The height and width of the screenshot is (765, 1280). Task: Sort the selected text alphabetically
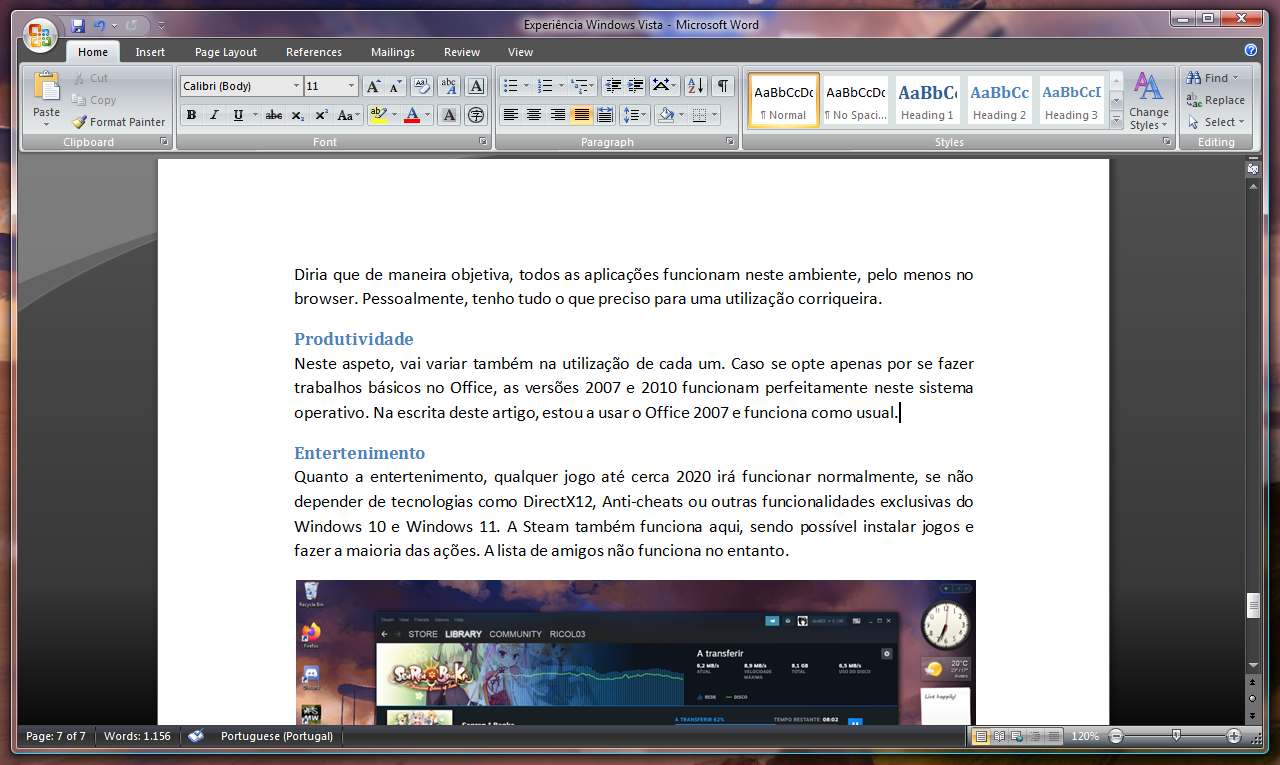tap(696, 86)
